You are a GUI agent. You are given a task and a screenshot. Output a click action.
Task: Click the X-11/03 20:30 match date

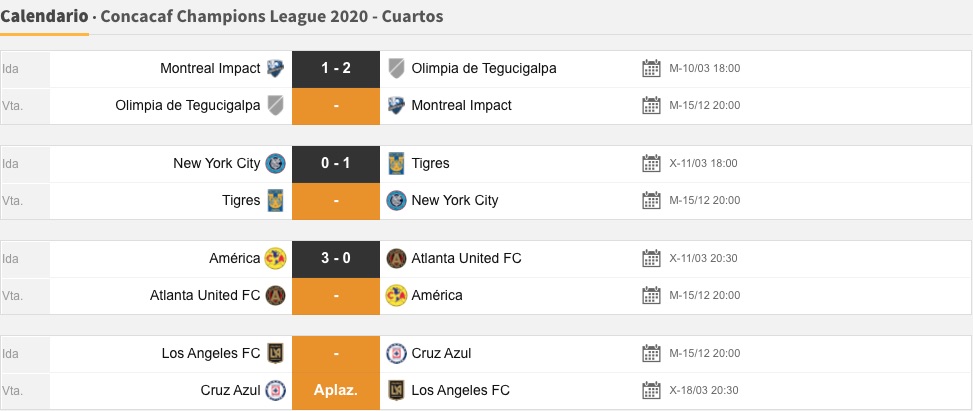coord(704,258)
